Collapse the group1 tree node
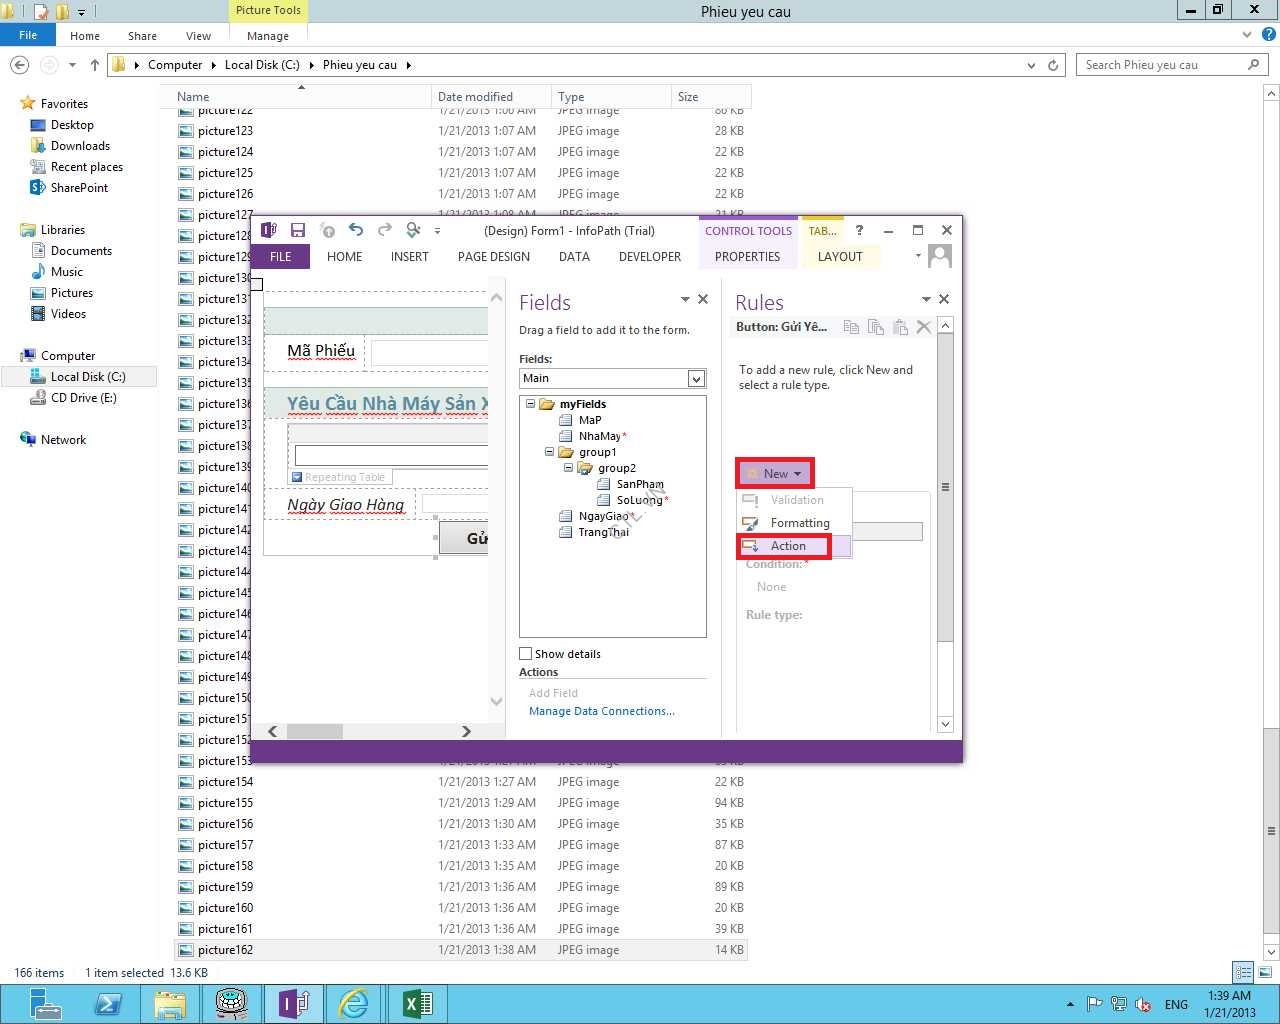This screenshot has height=1024, width=1280. click(549, 452)
